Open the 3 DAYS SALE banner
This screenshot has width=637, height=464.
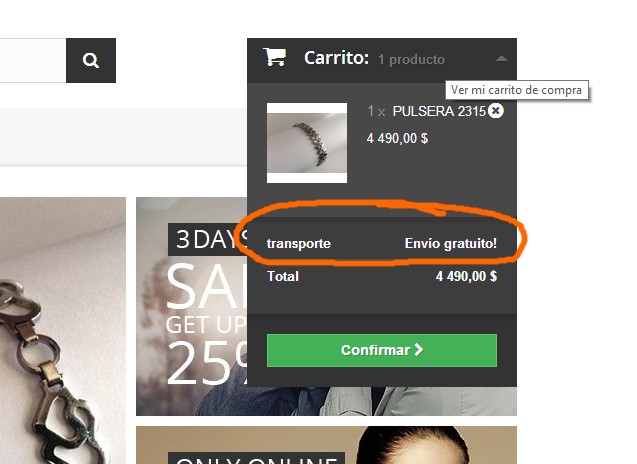191,306
